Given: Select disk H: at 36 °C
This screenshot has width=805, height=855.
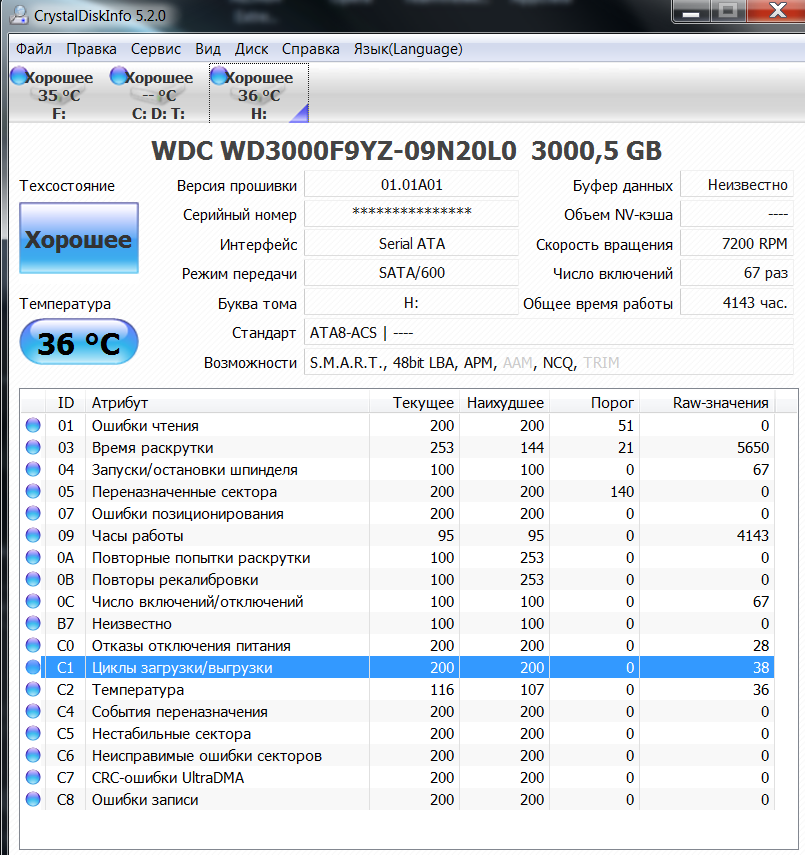Looking at the screenshot, I should coord(259,93).
